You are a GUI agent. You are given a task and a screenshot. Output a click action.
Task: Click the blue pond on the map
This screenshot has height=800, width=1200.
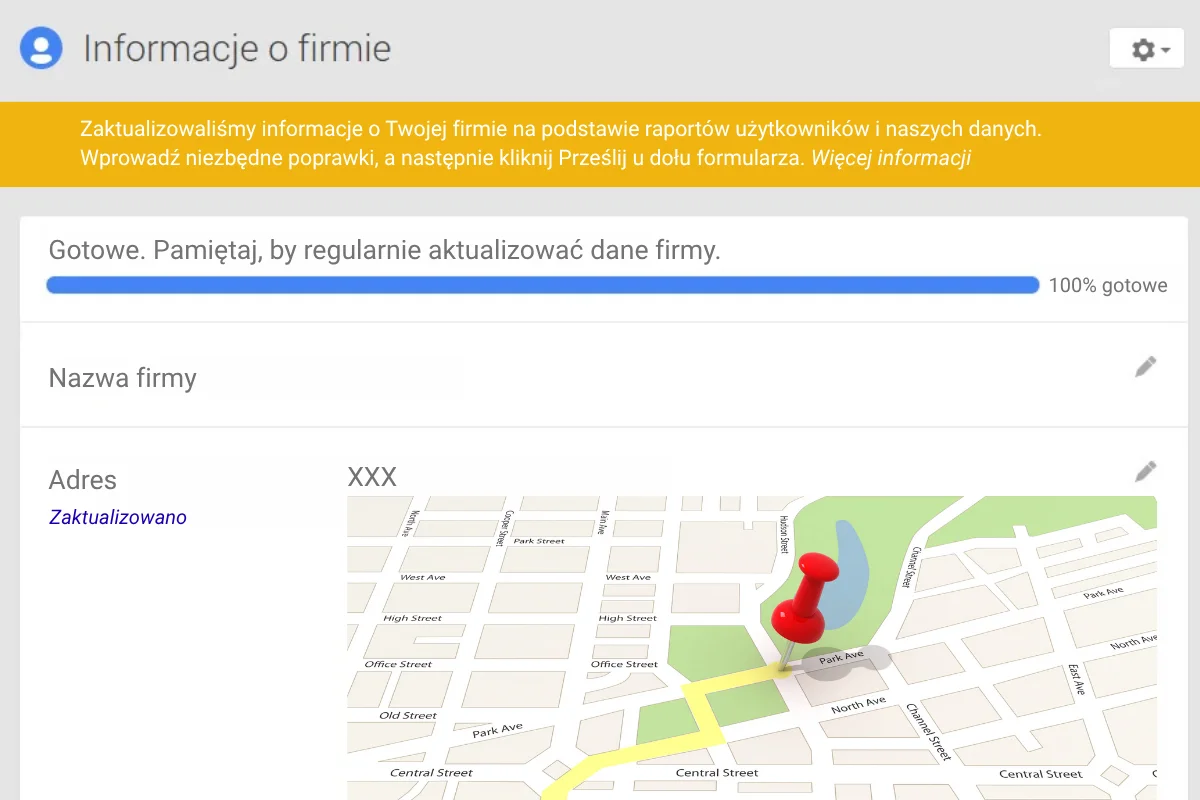click(x=846, y=565)
